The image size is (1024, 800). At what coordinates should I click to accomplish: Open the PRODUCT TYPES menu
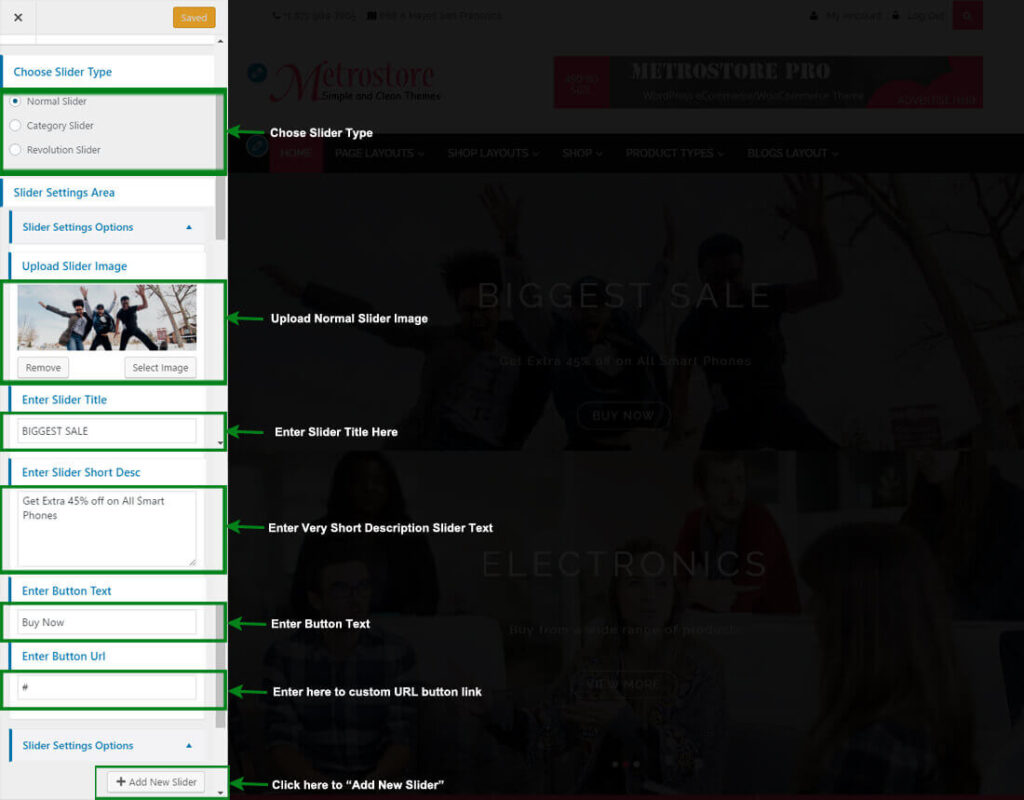[674, 153]
